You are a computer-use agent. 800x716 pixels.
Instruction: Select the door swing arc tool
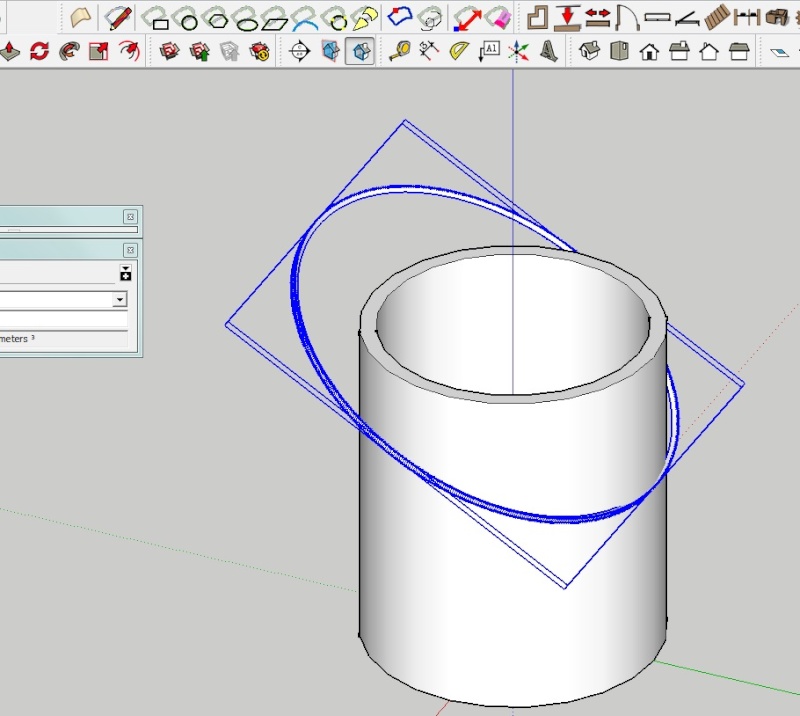[627, 18]
